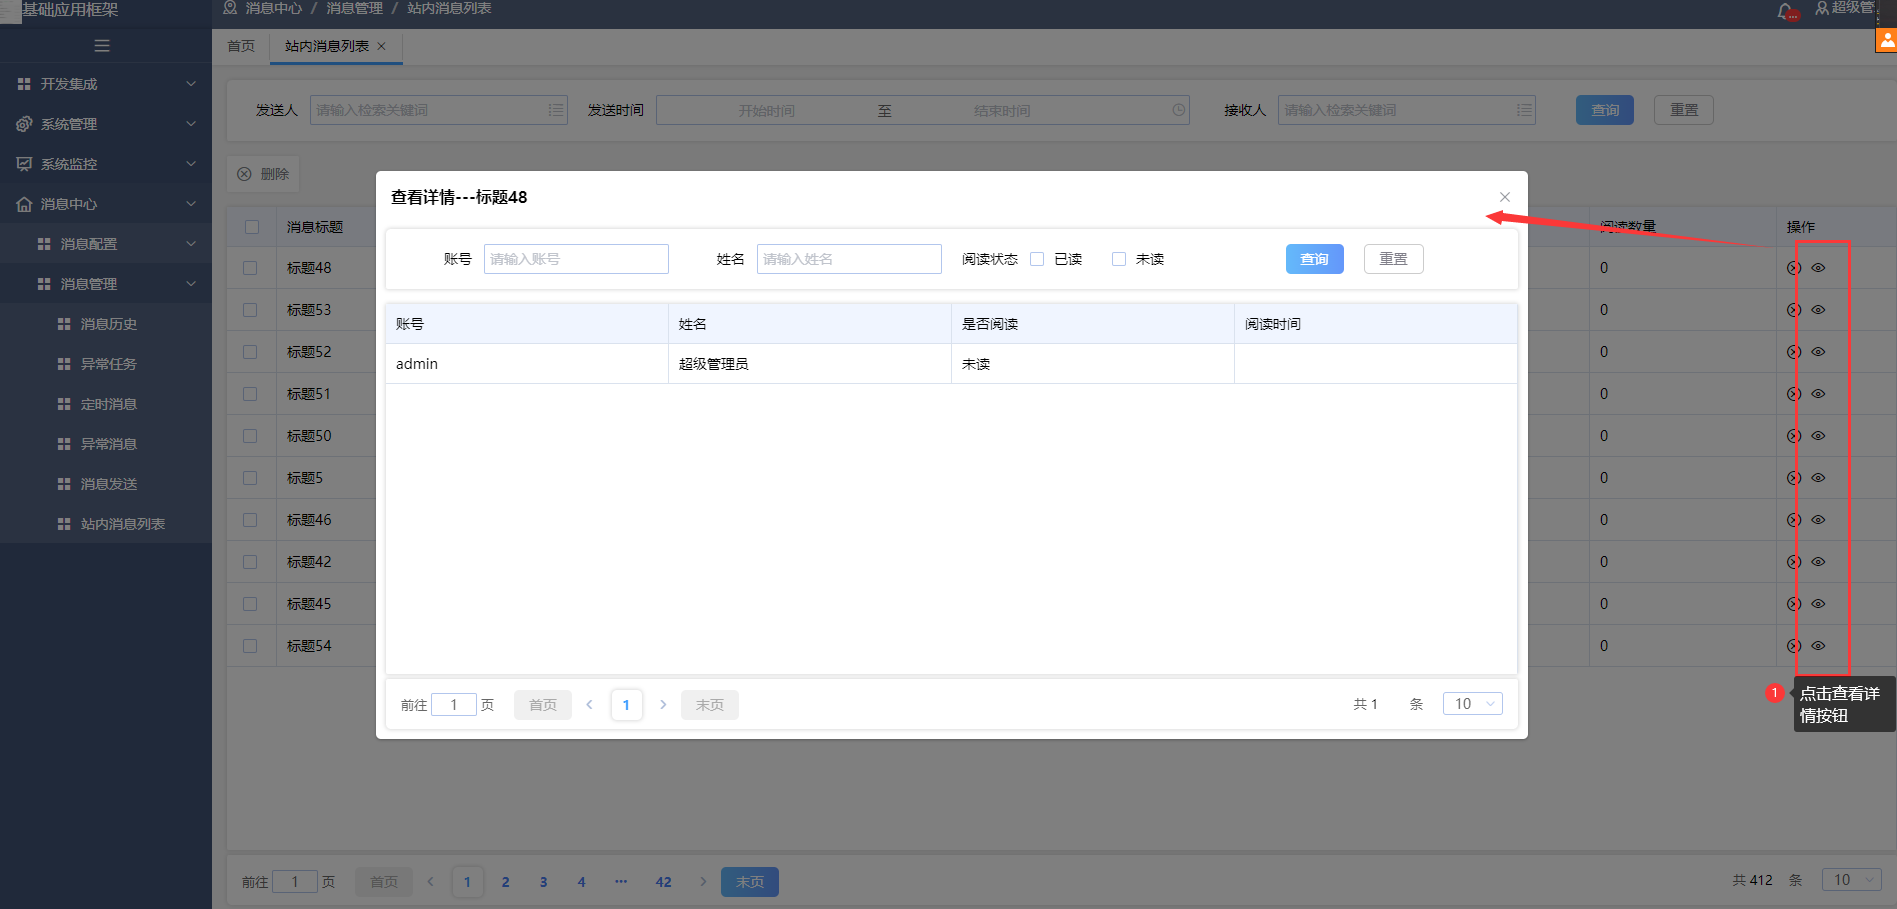This screenshot has width=1897, height=909.
Task: Go to page 3 in main pagination
Action: tap(543, 882)
